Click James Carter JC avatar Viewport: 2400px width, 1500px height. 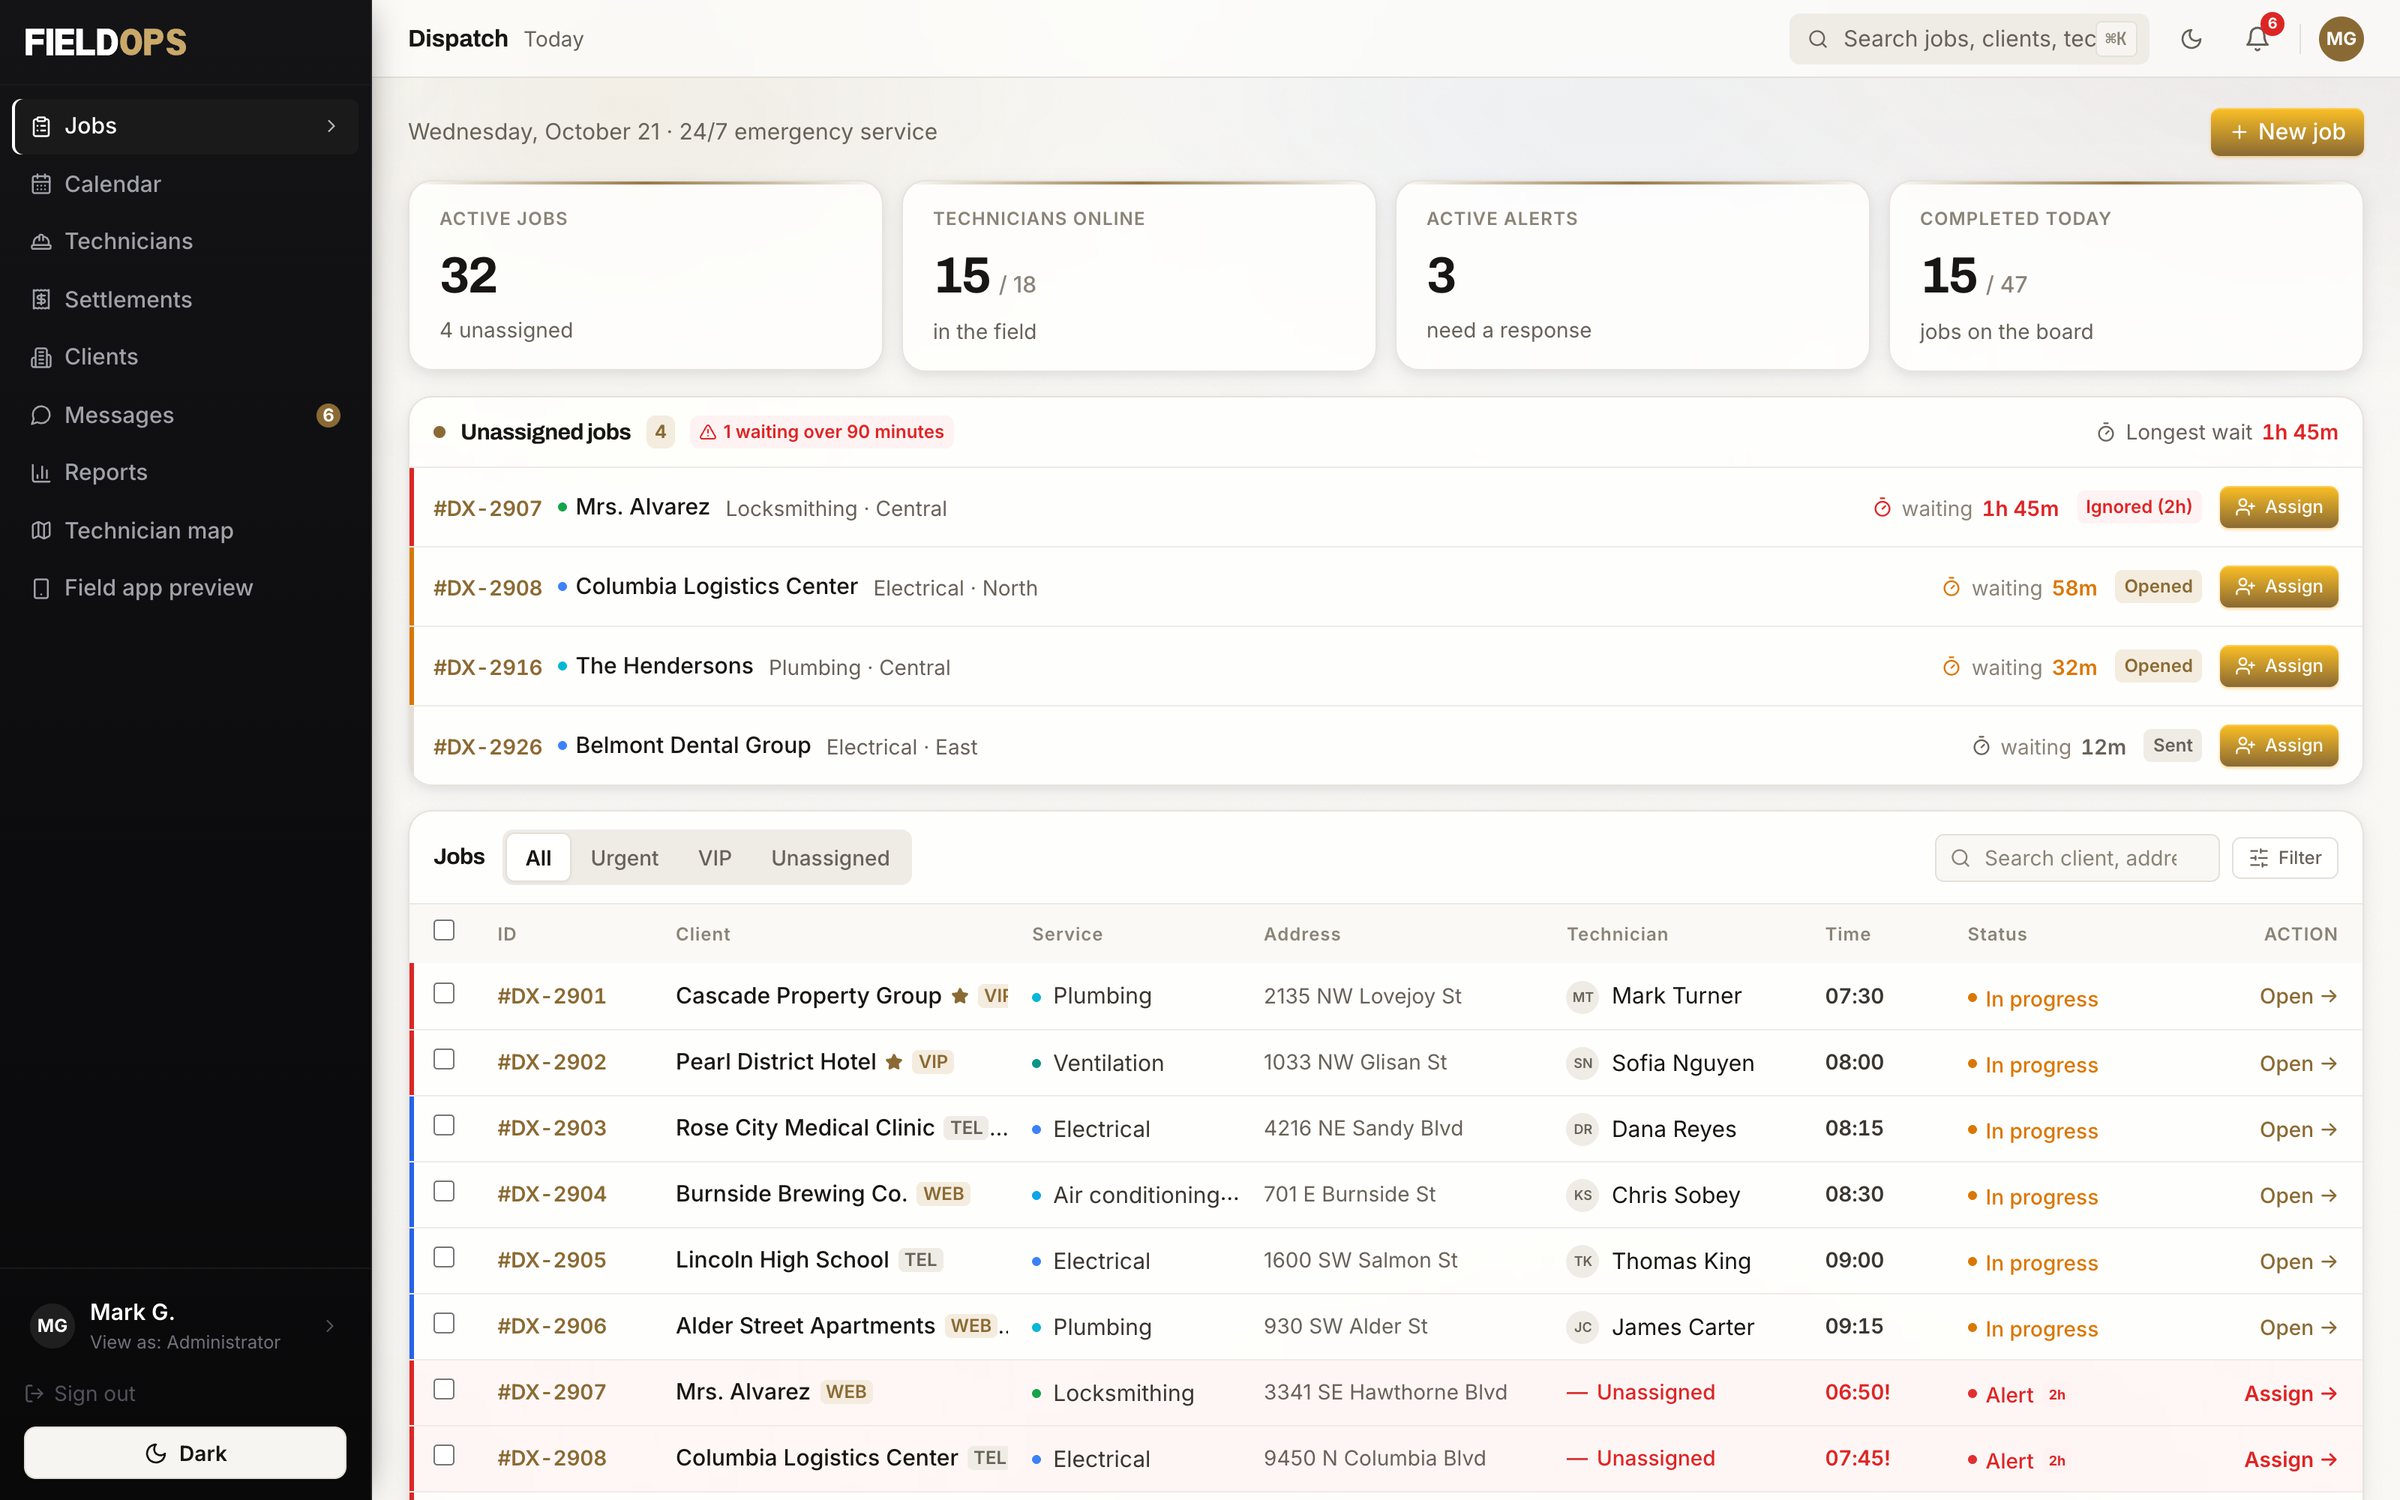1582,1327
